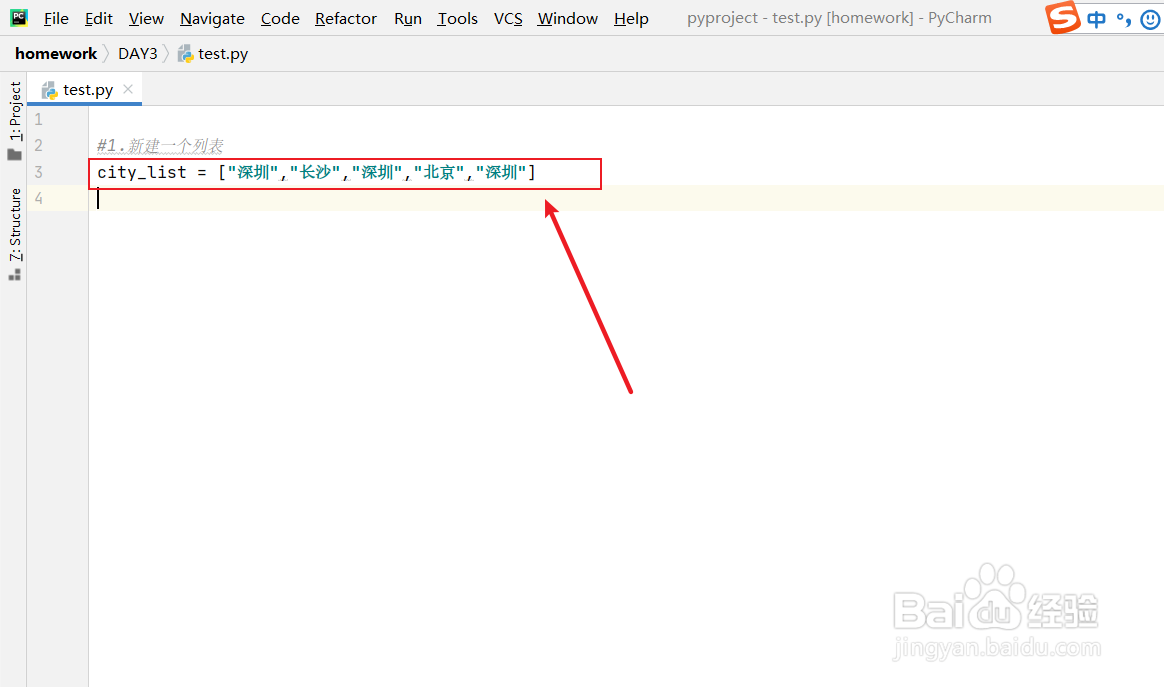Image resolution: width=1164 pixels, height=687 pixels.
Task: Open the Window menu
Action: 567,19
